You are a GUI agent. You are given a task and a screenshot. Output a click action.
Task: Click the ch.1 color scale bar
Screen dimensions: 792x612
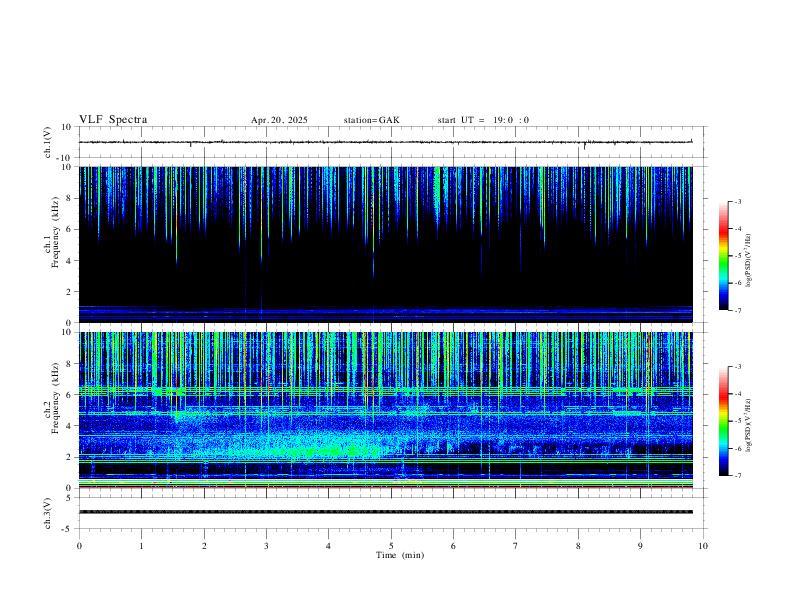(x=723, y=256)
